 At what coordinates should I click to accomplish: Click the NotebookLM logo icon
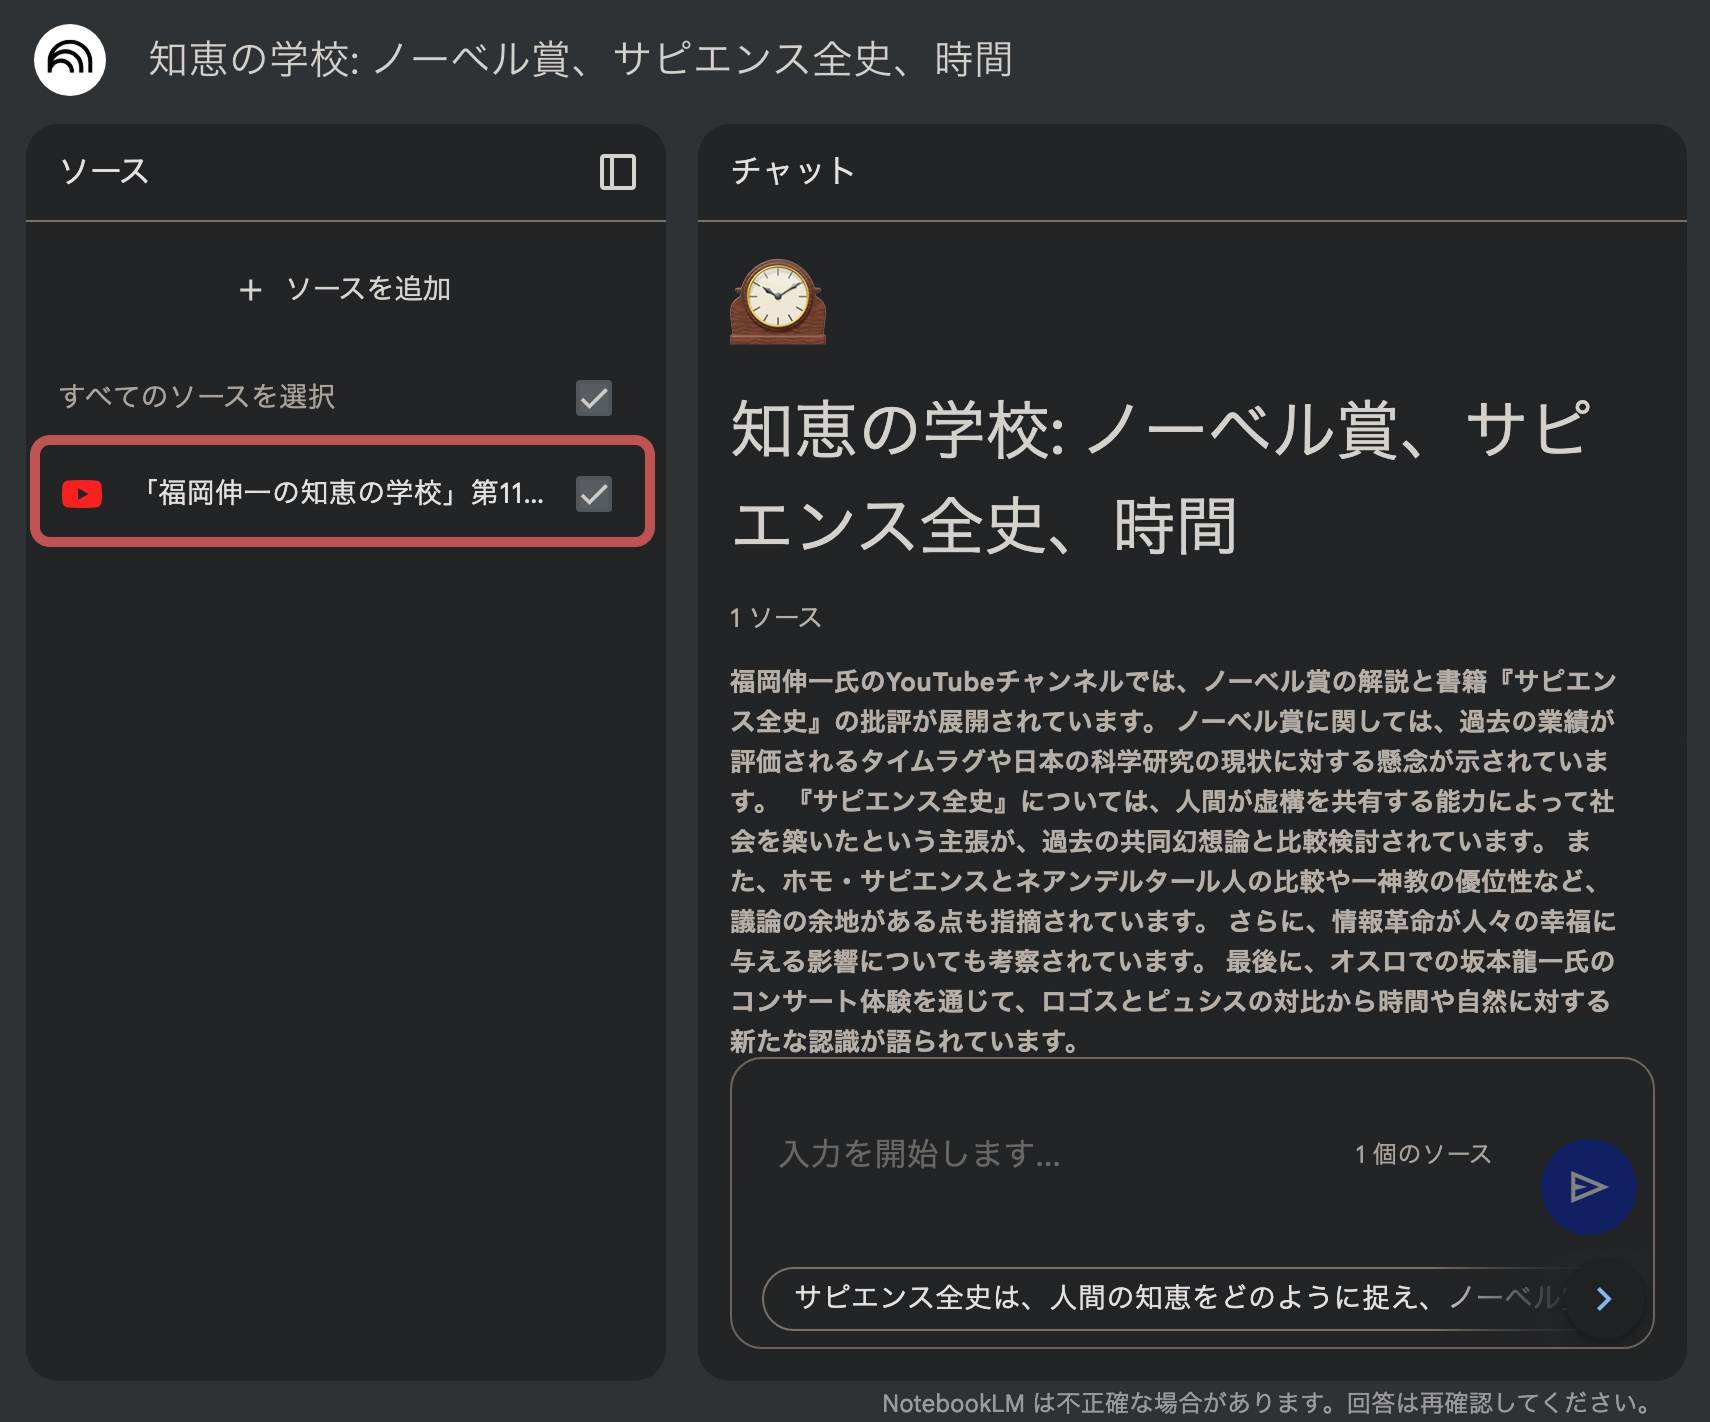(70, 60)
